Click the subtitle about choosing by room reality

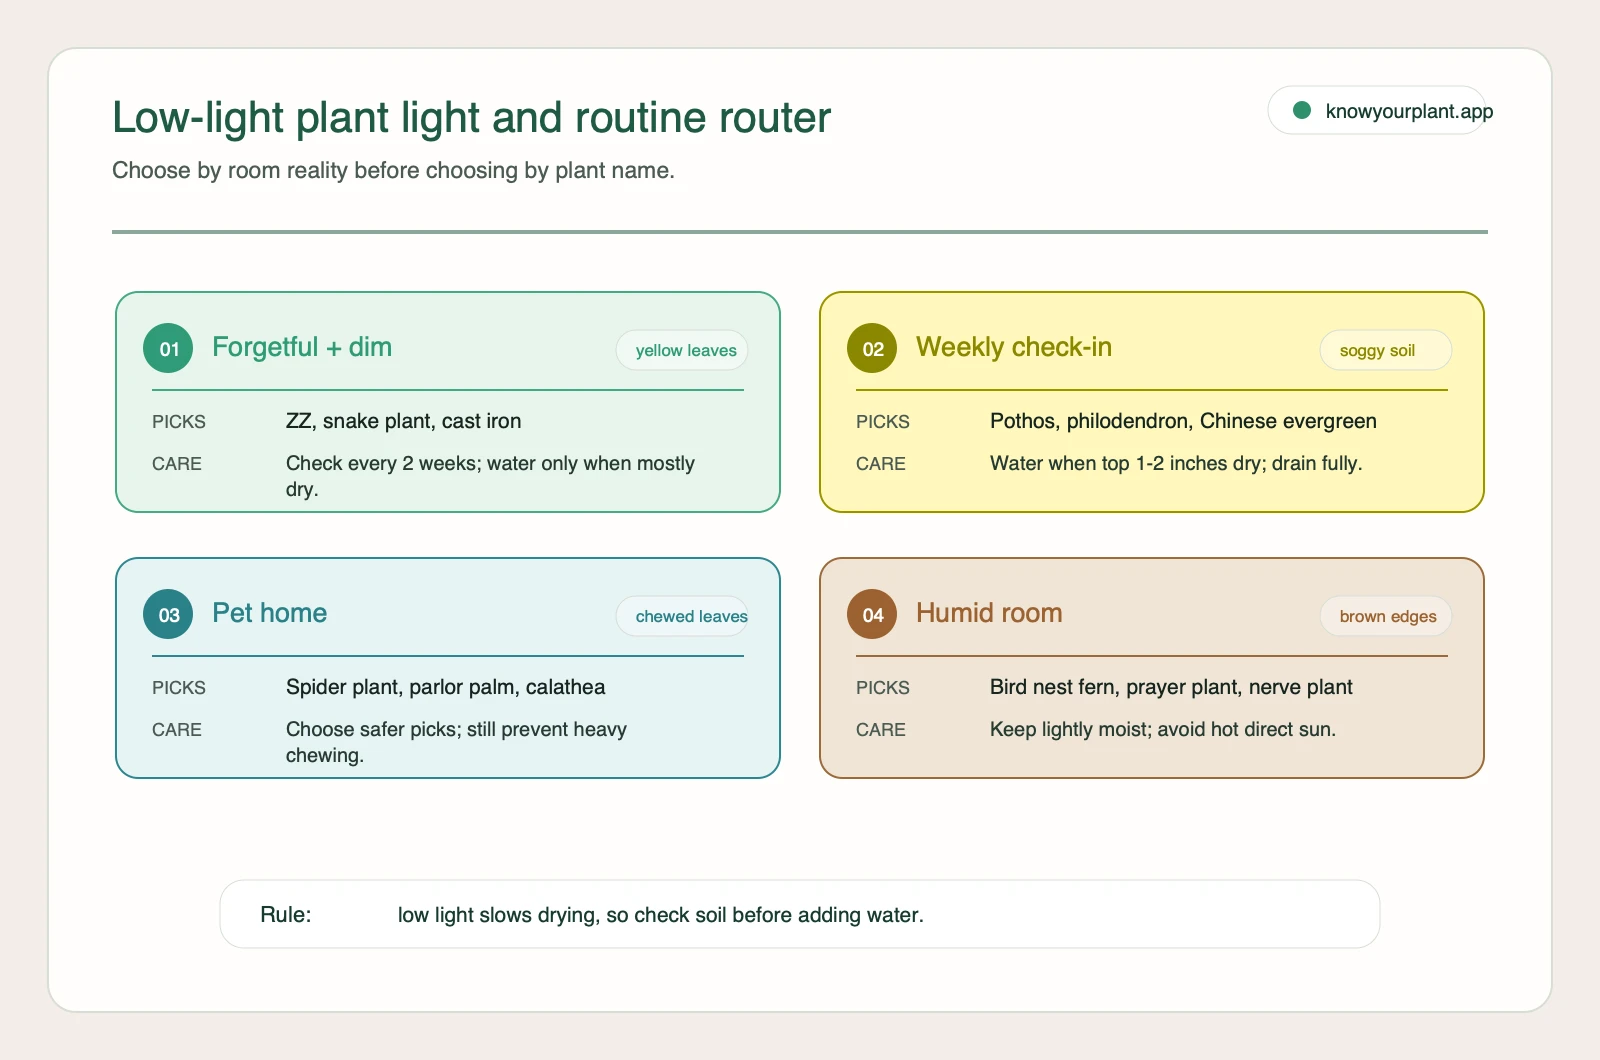click(393, 170)
